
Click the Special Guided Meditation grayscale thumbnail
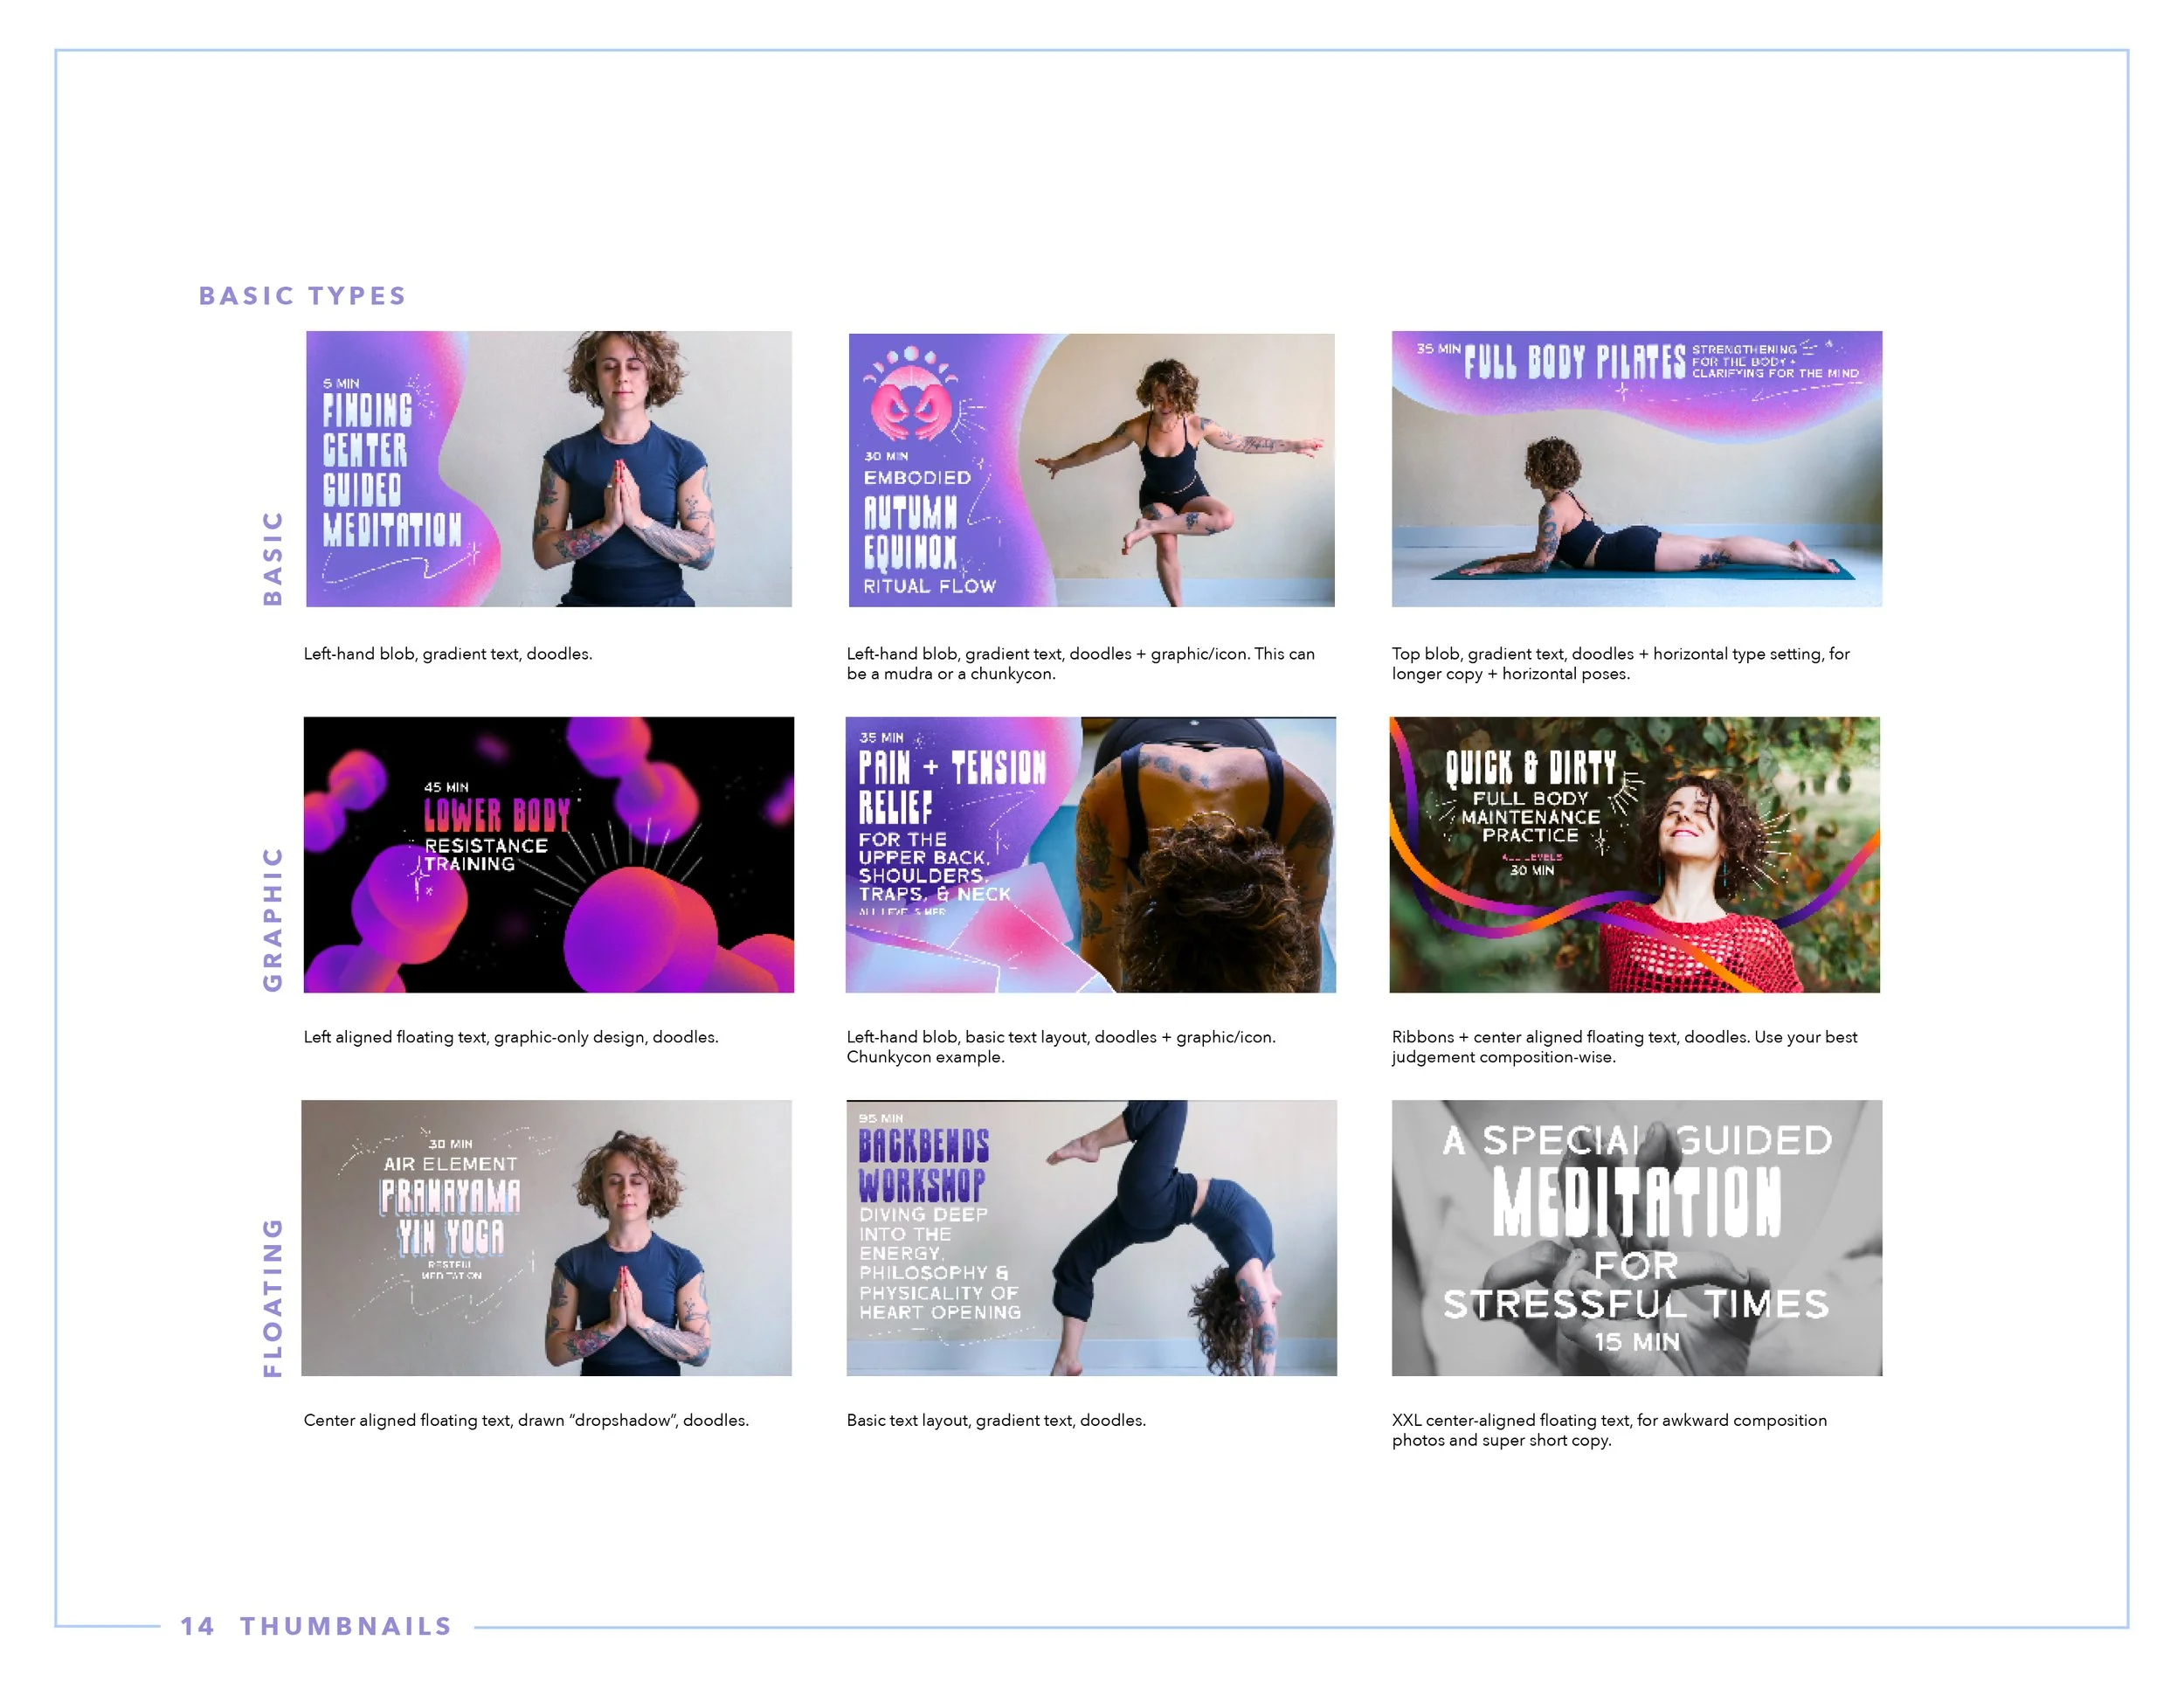(x=1636, y=1237)
